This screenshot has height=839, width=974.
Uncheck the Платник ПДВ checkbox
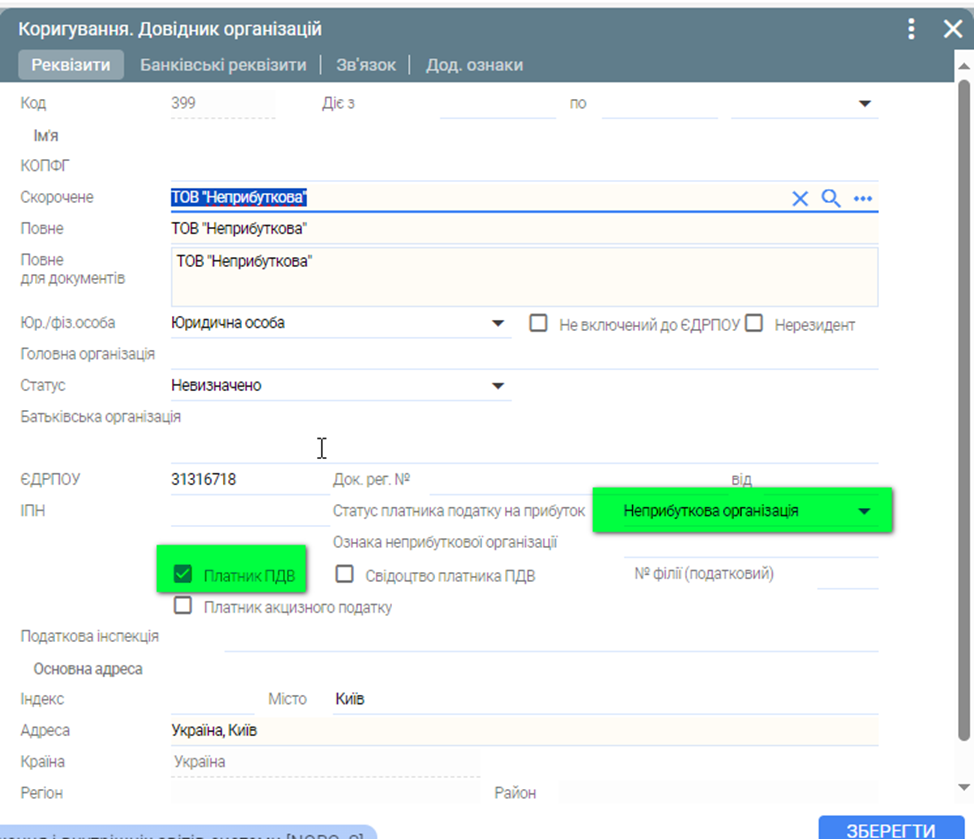coord(183,574)
